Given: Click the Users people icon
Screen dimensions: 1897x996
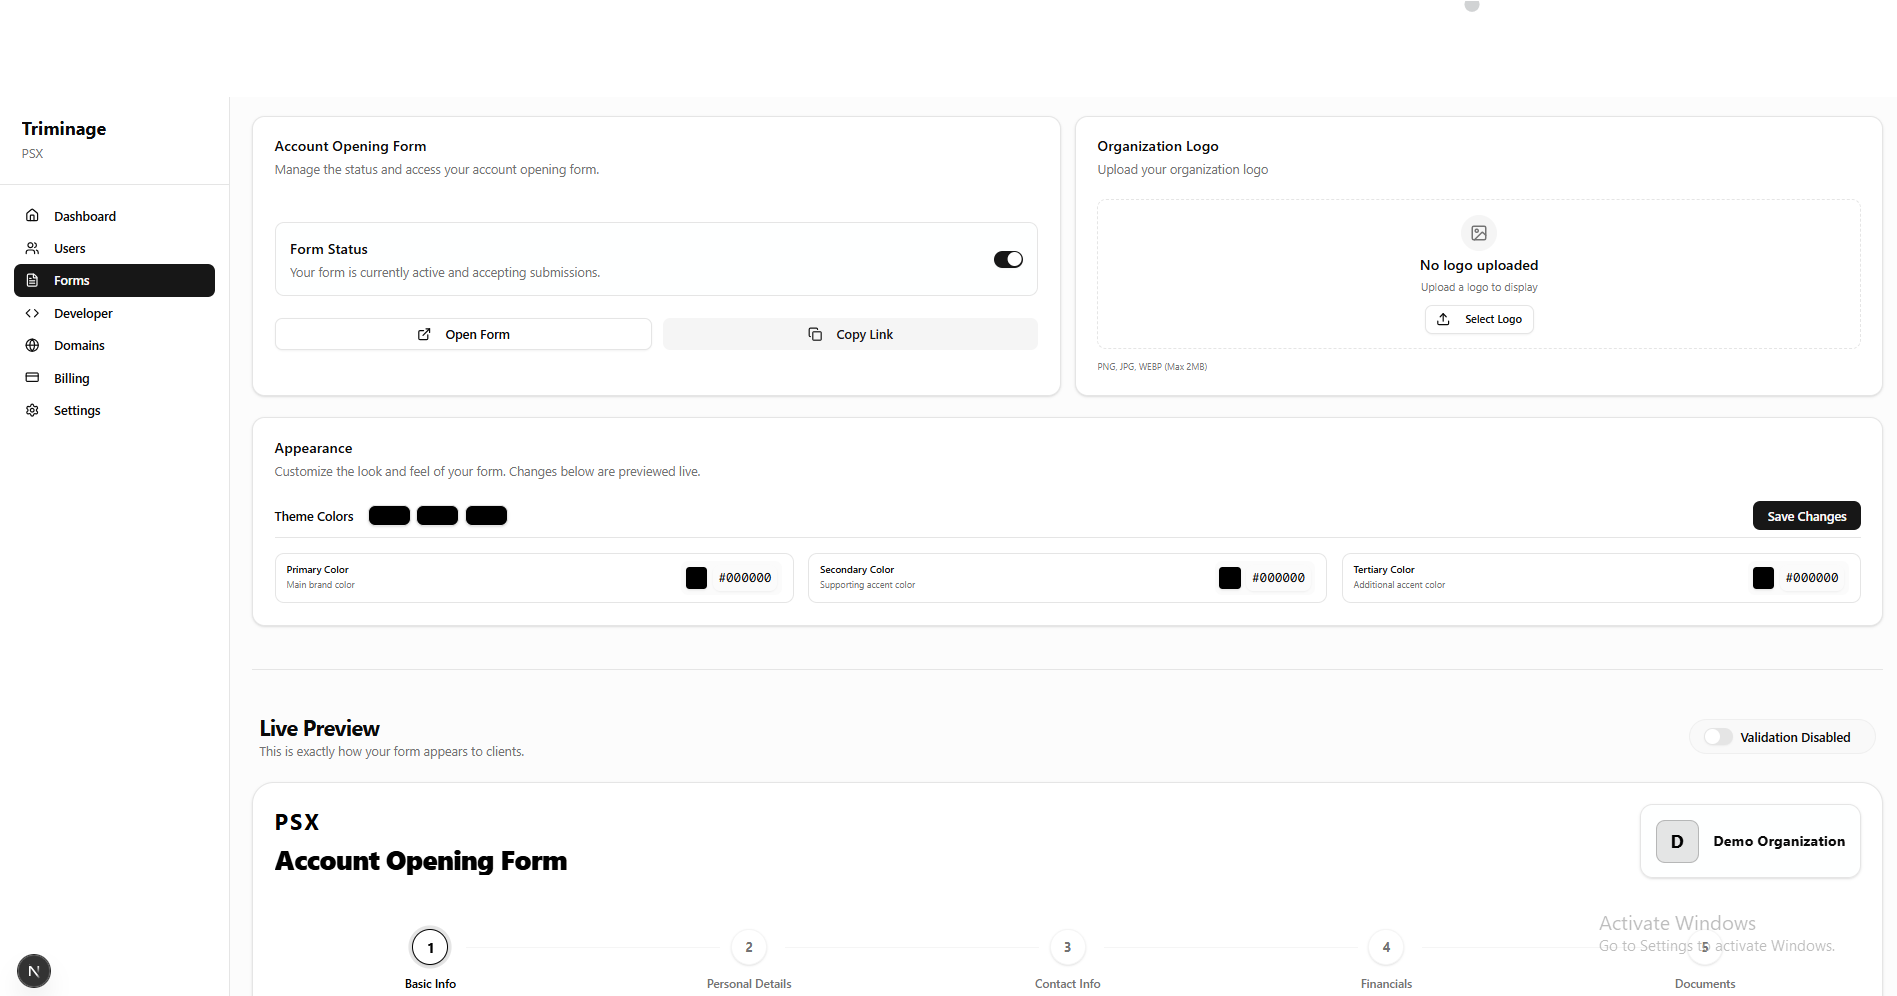Looking at the screenshot, I should pos(32,248).
